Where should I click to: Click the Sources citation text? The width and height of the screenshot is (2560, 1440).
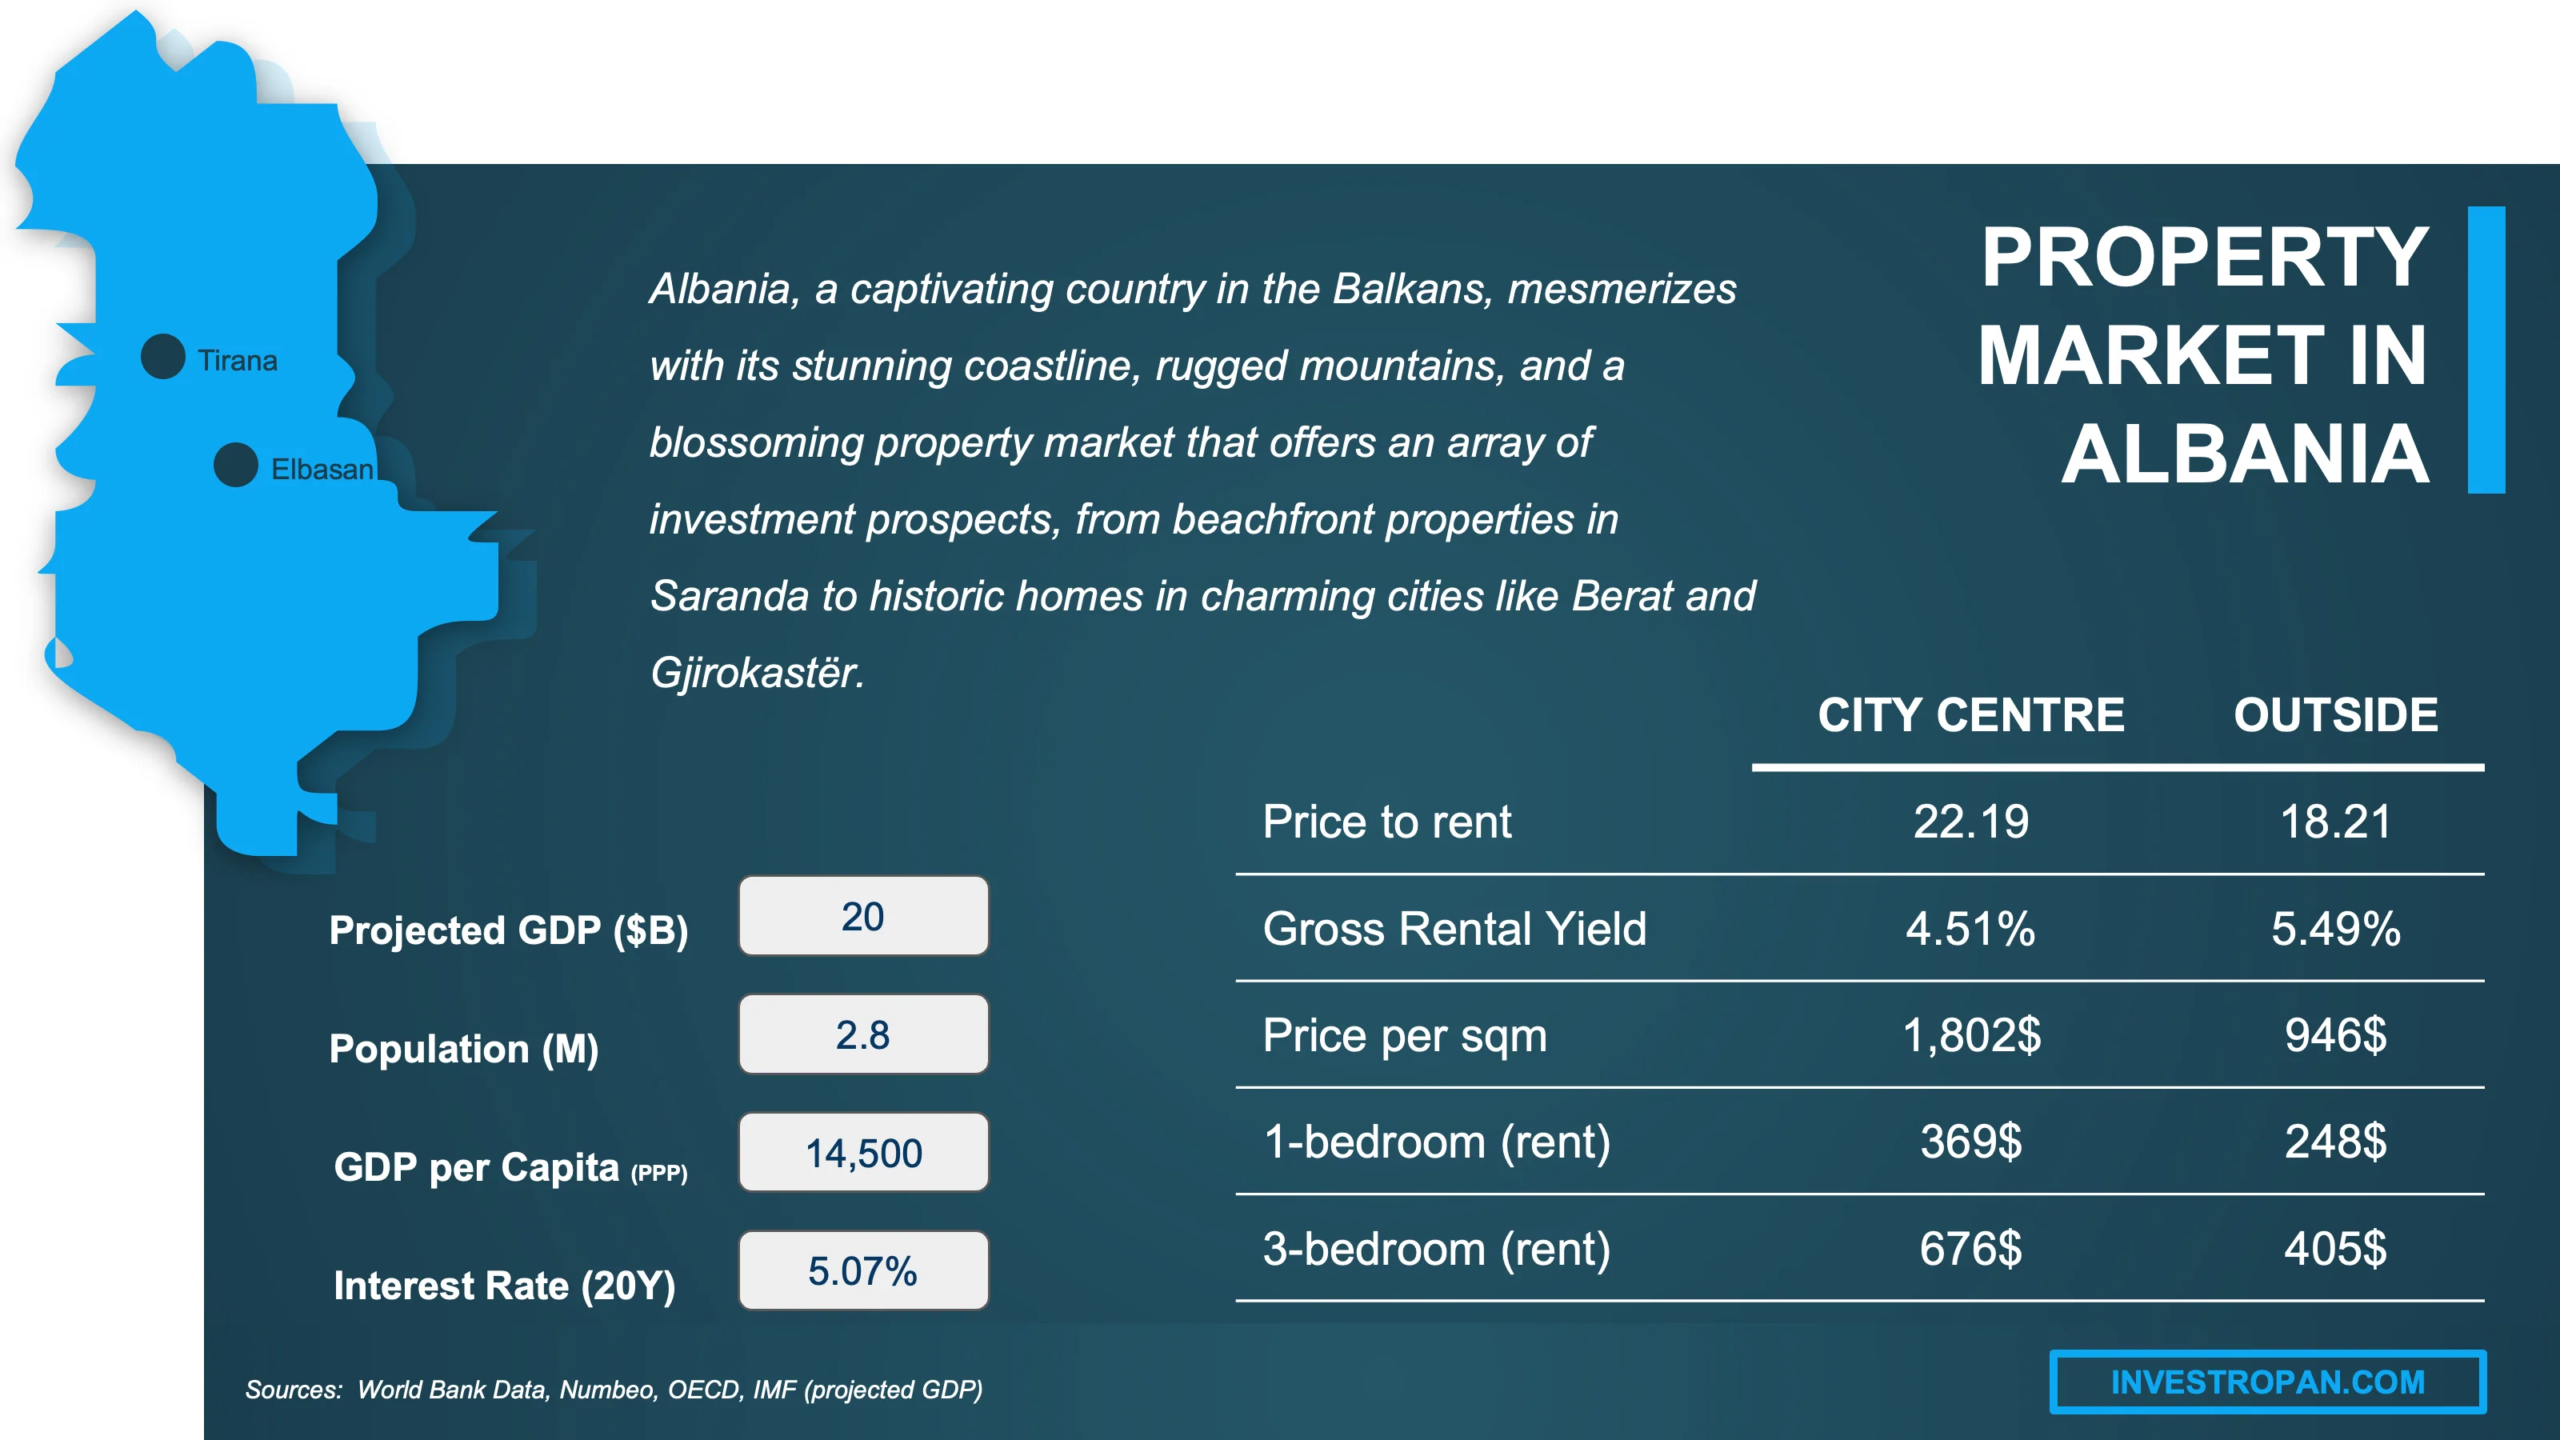tap(614, 1389)
